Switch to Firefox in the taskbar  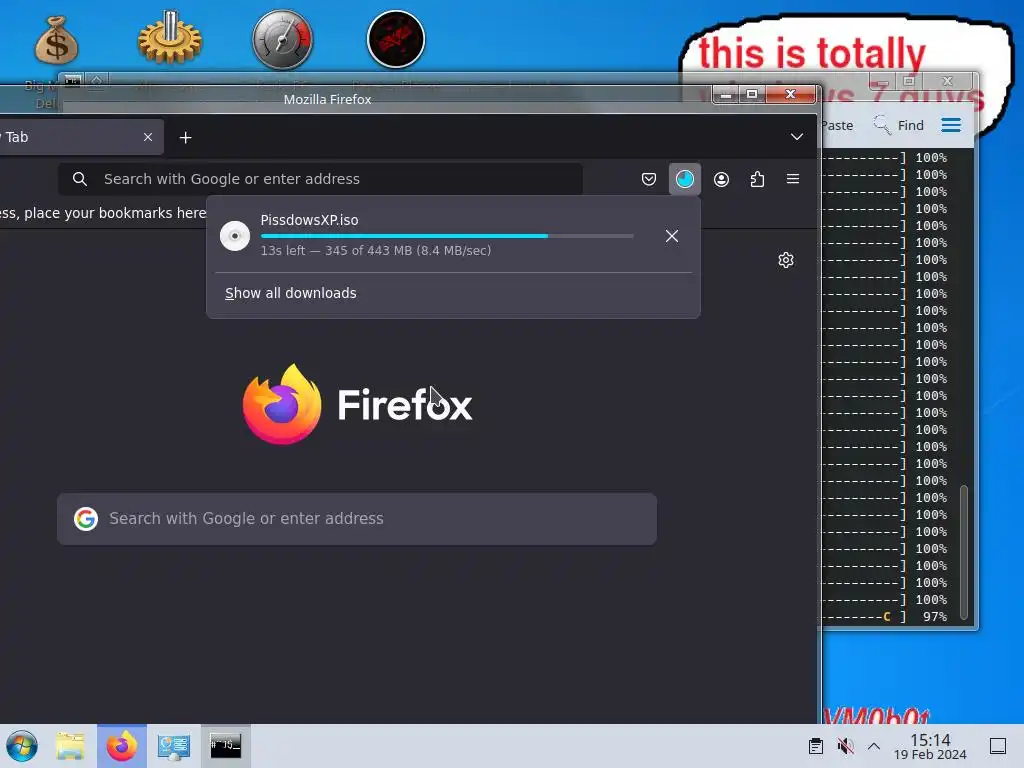click(121, 746)
